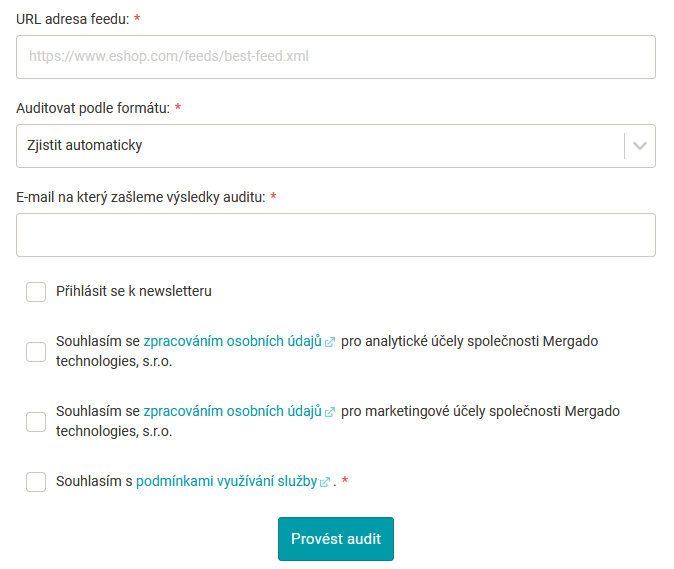Click the 'Přihlásit se k newsletteru' label text

click(134, 292)
